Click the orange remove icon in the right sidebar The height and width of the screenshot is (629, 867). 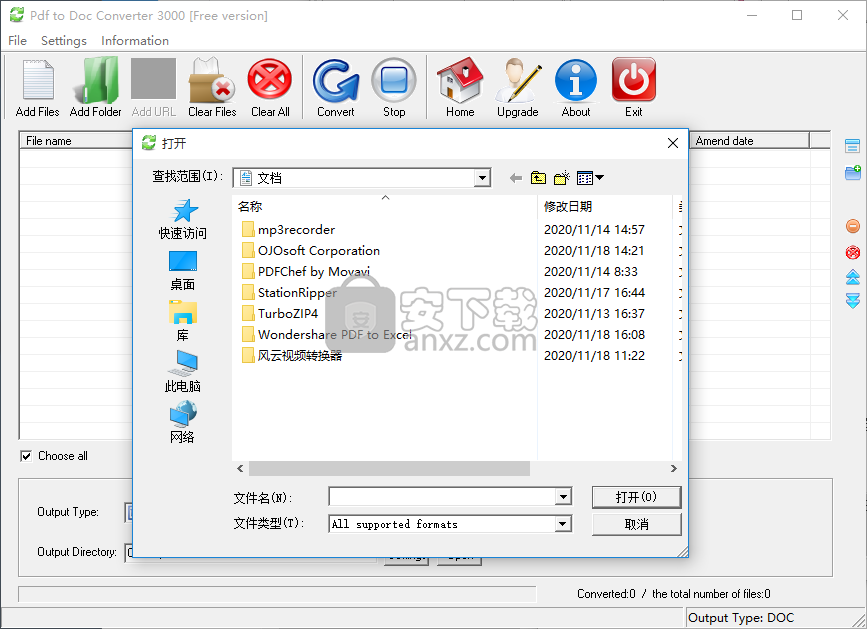(853, 226)
